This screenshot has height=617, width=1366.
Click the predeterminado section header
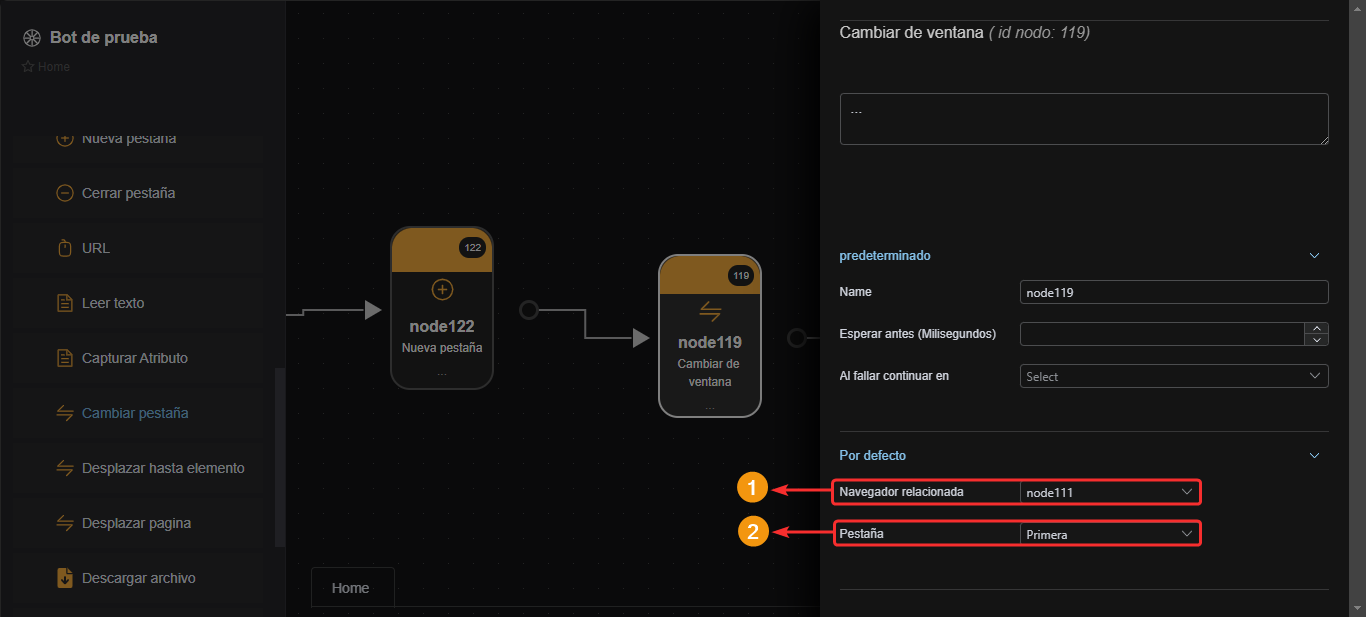pos(885,256)
